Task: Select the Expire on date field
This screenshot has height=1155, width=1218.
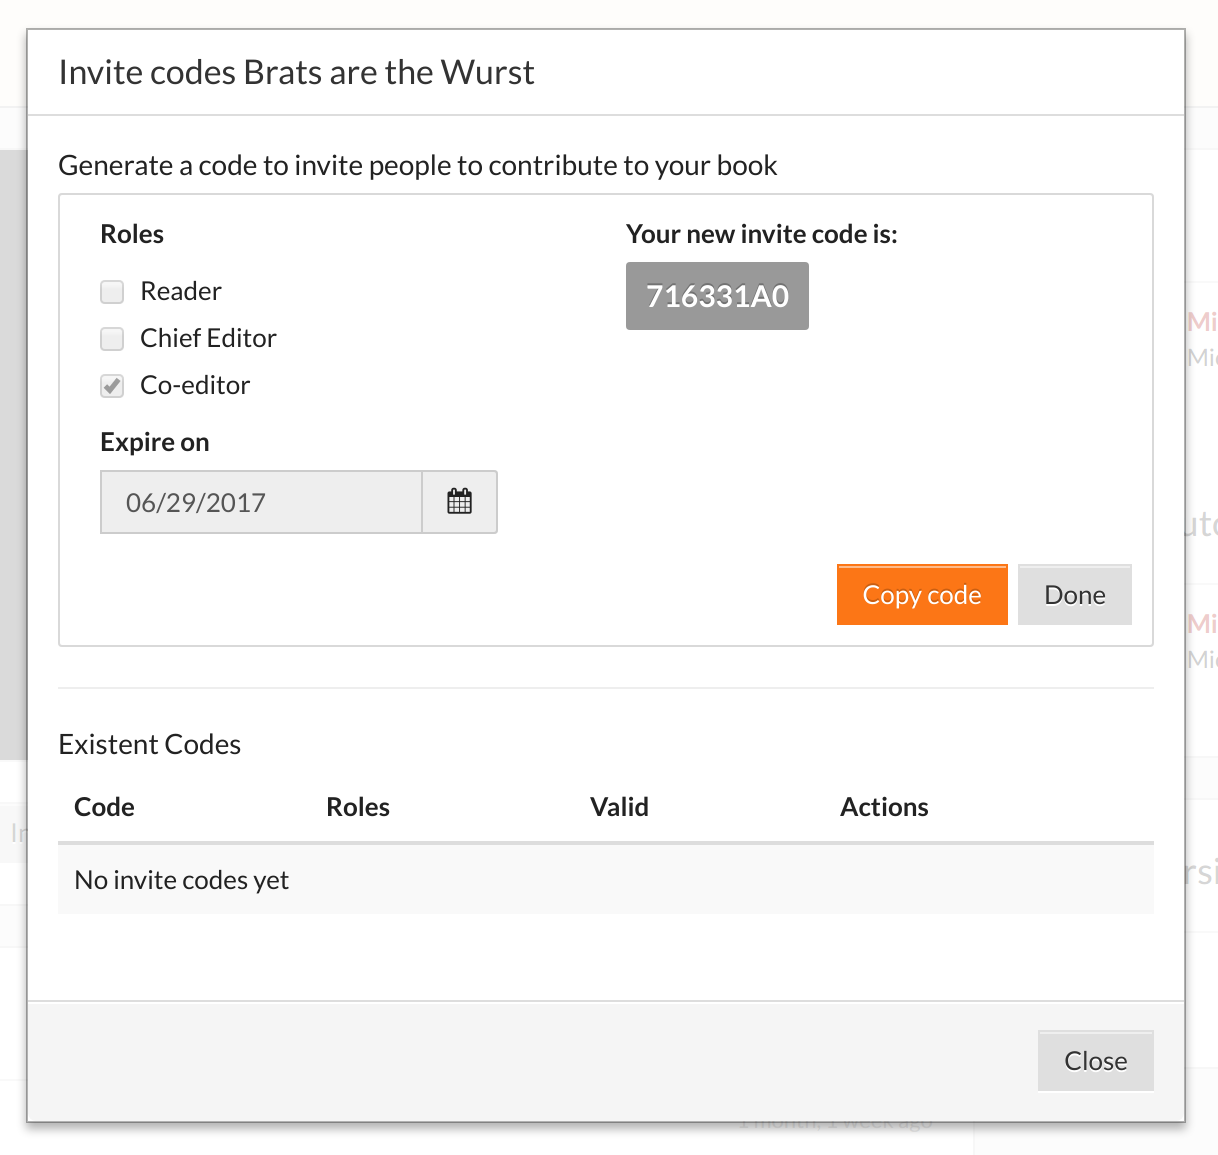Action: [x=261, y=502]
